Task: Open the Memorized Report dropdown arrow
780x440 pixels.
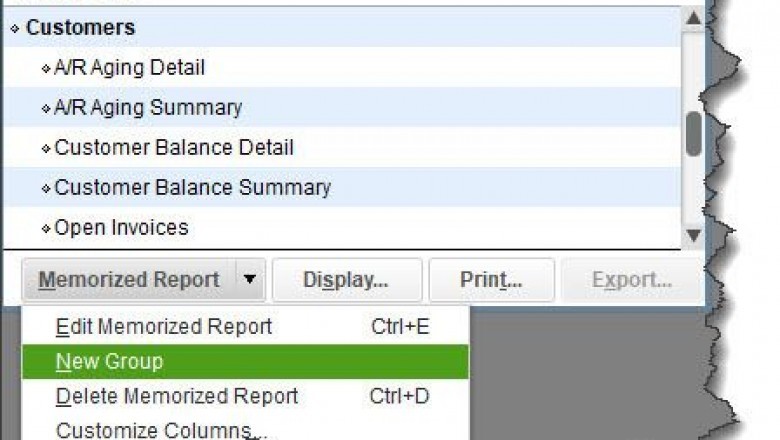Action: 250,280
